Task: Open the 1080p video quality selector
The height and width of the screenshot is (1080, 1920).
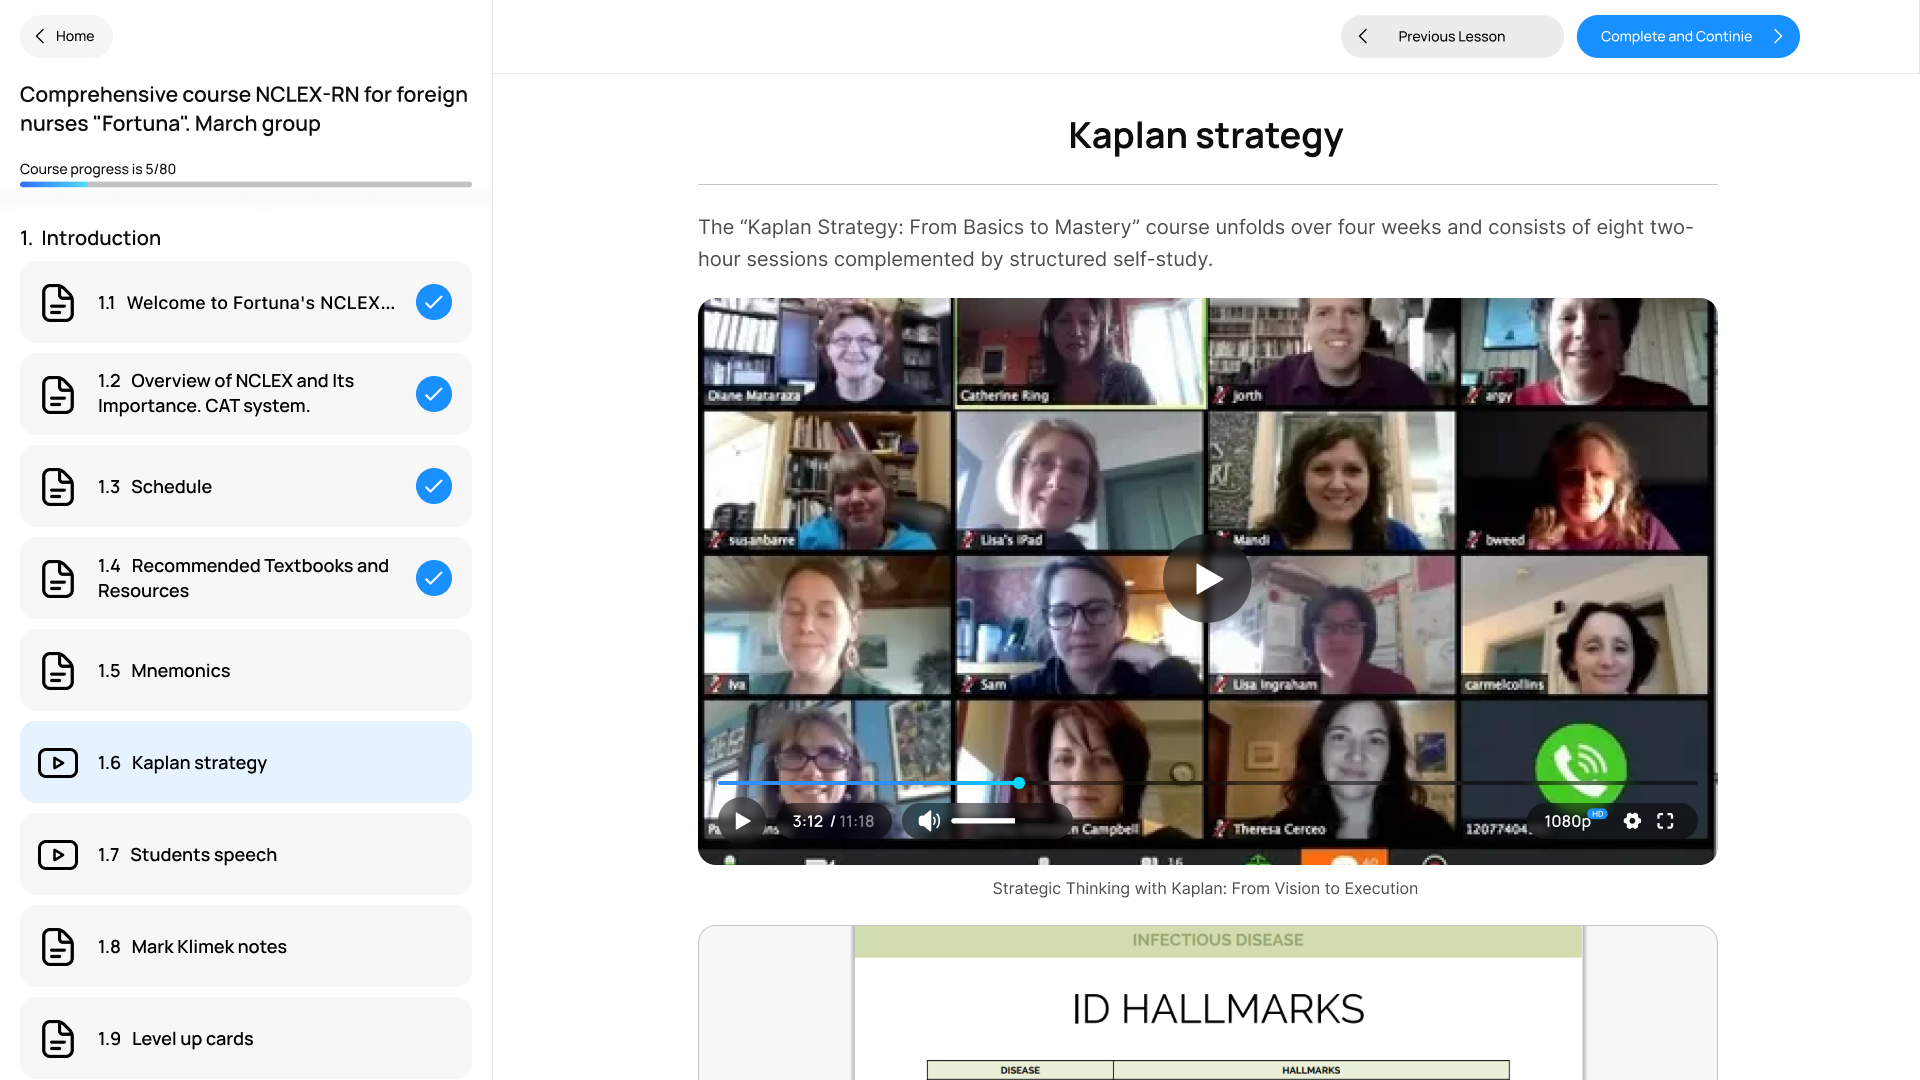Action: [x=1568, y=821]
